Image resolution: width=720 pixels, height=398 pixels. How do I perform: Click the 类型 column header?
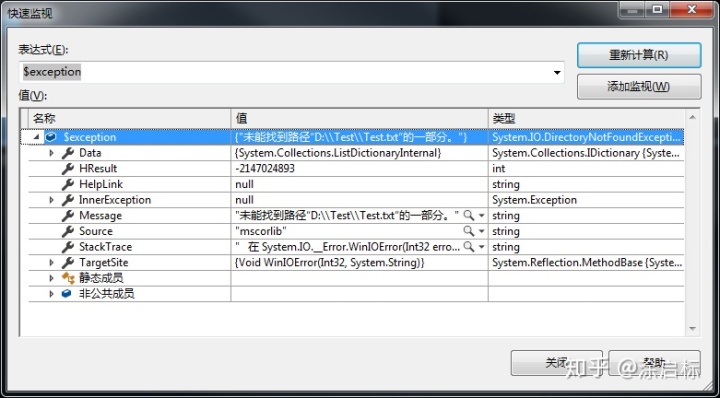point(586,118)
